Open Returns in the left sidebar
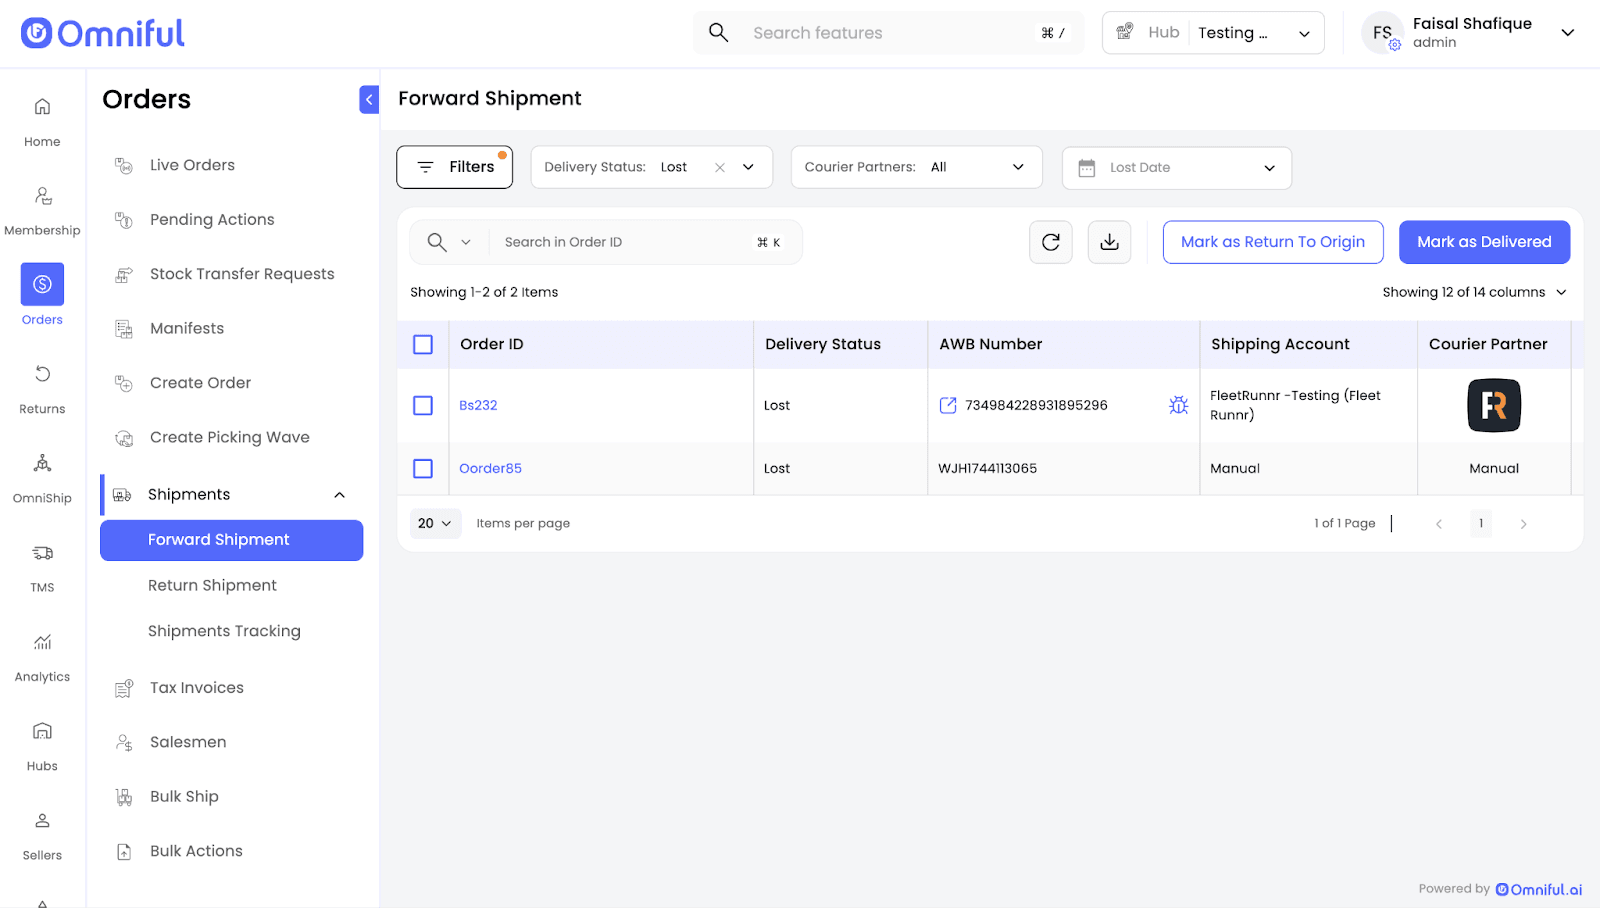The height and width of the screenshot is (908, 1600). [42, 388]
